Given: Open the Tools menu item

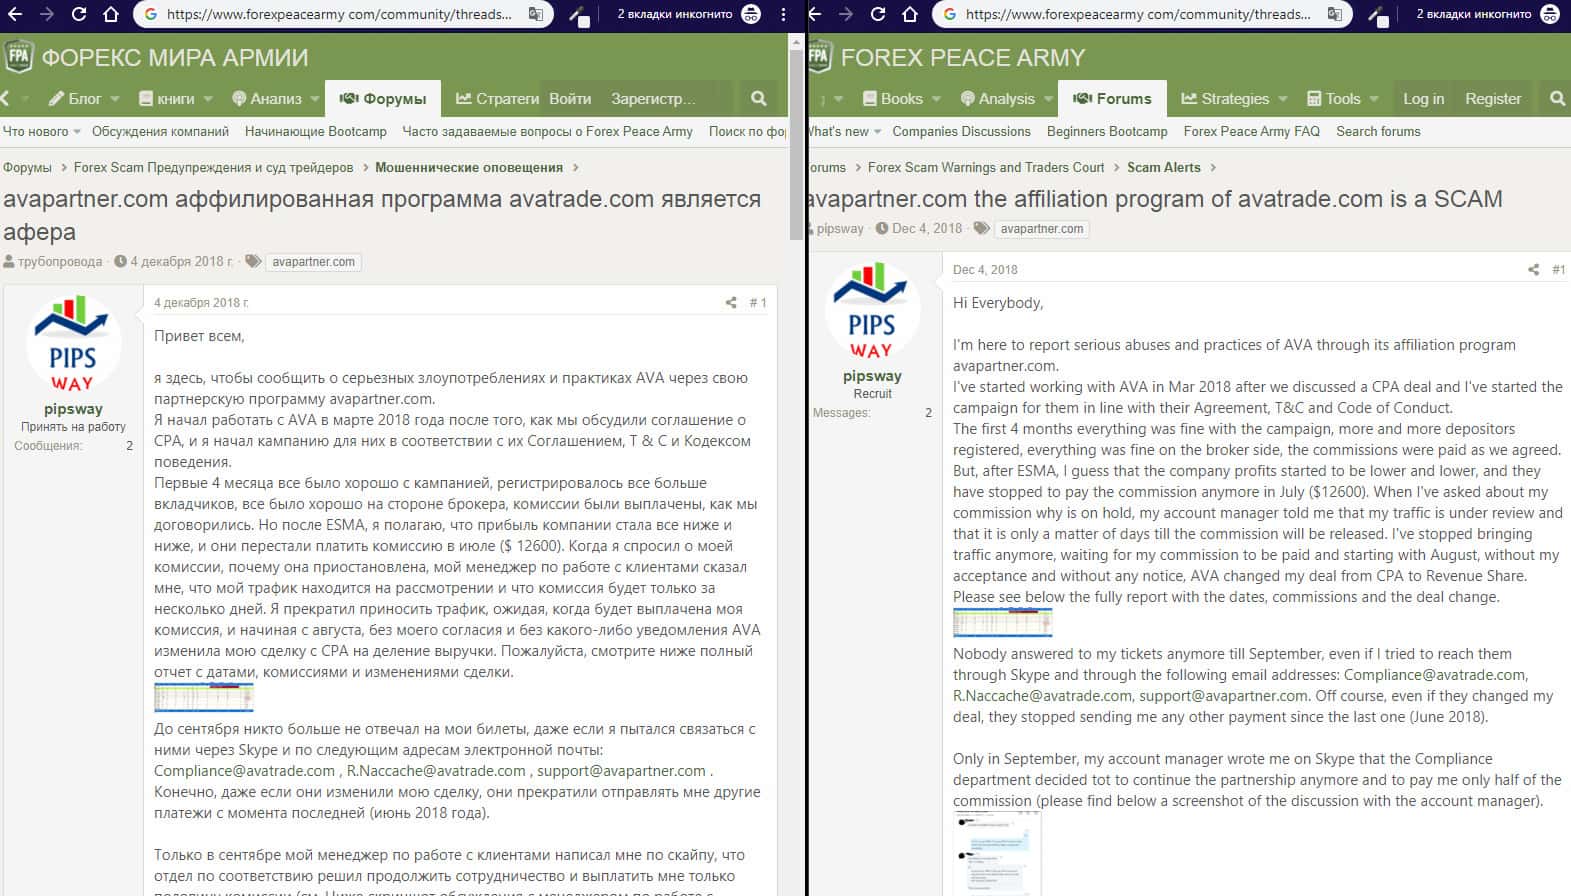Looking at the screenshot, I should coord(1333,99).
